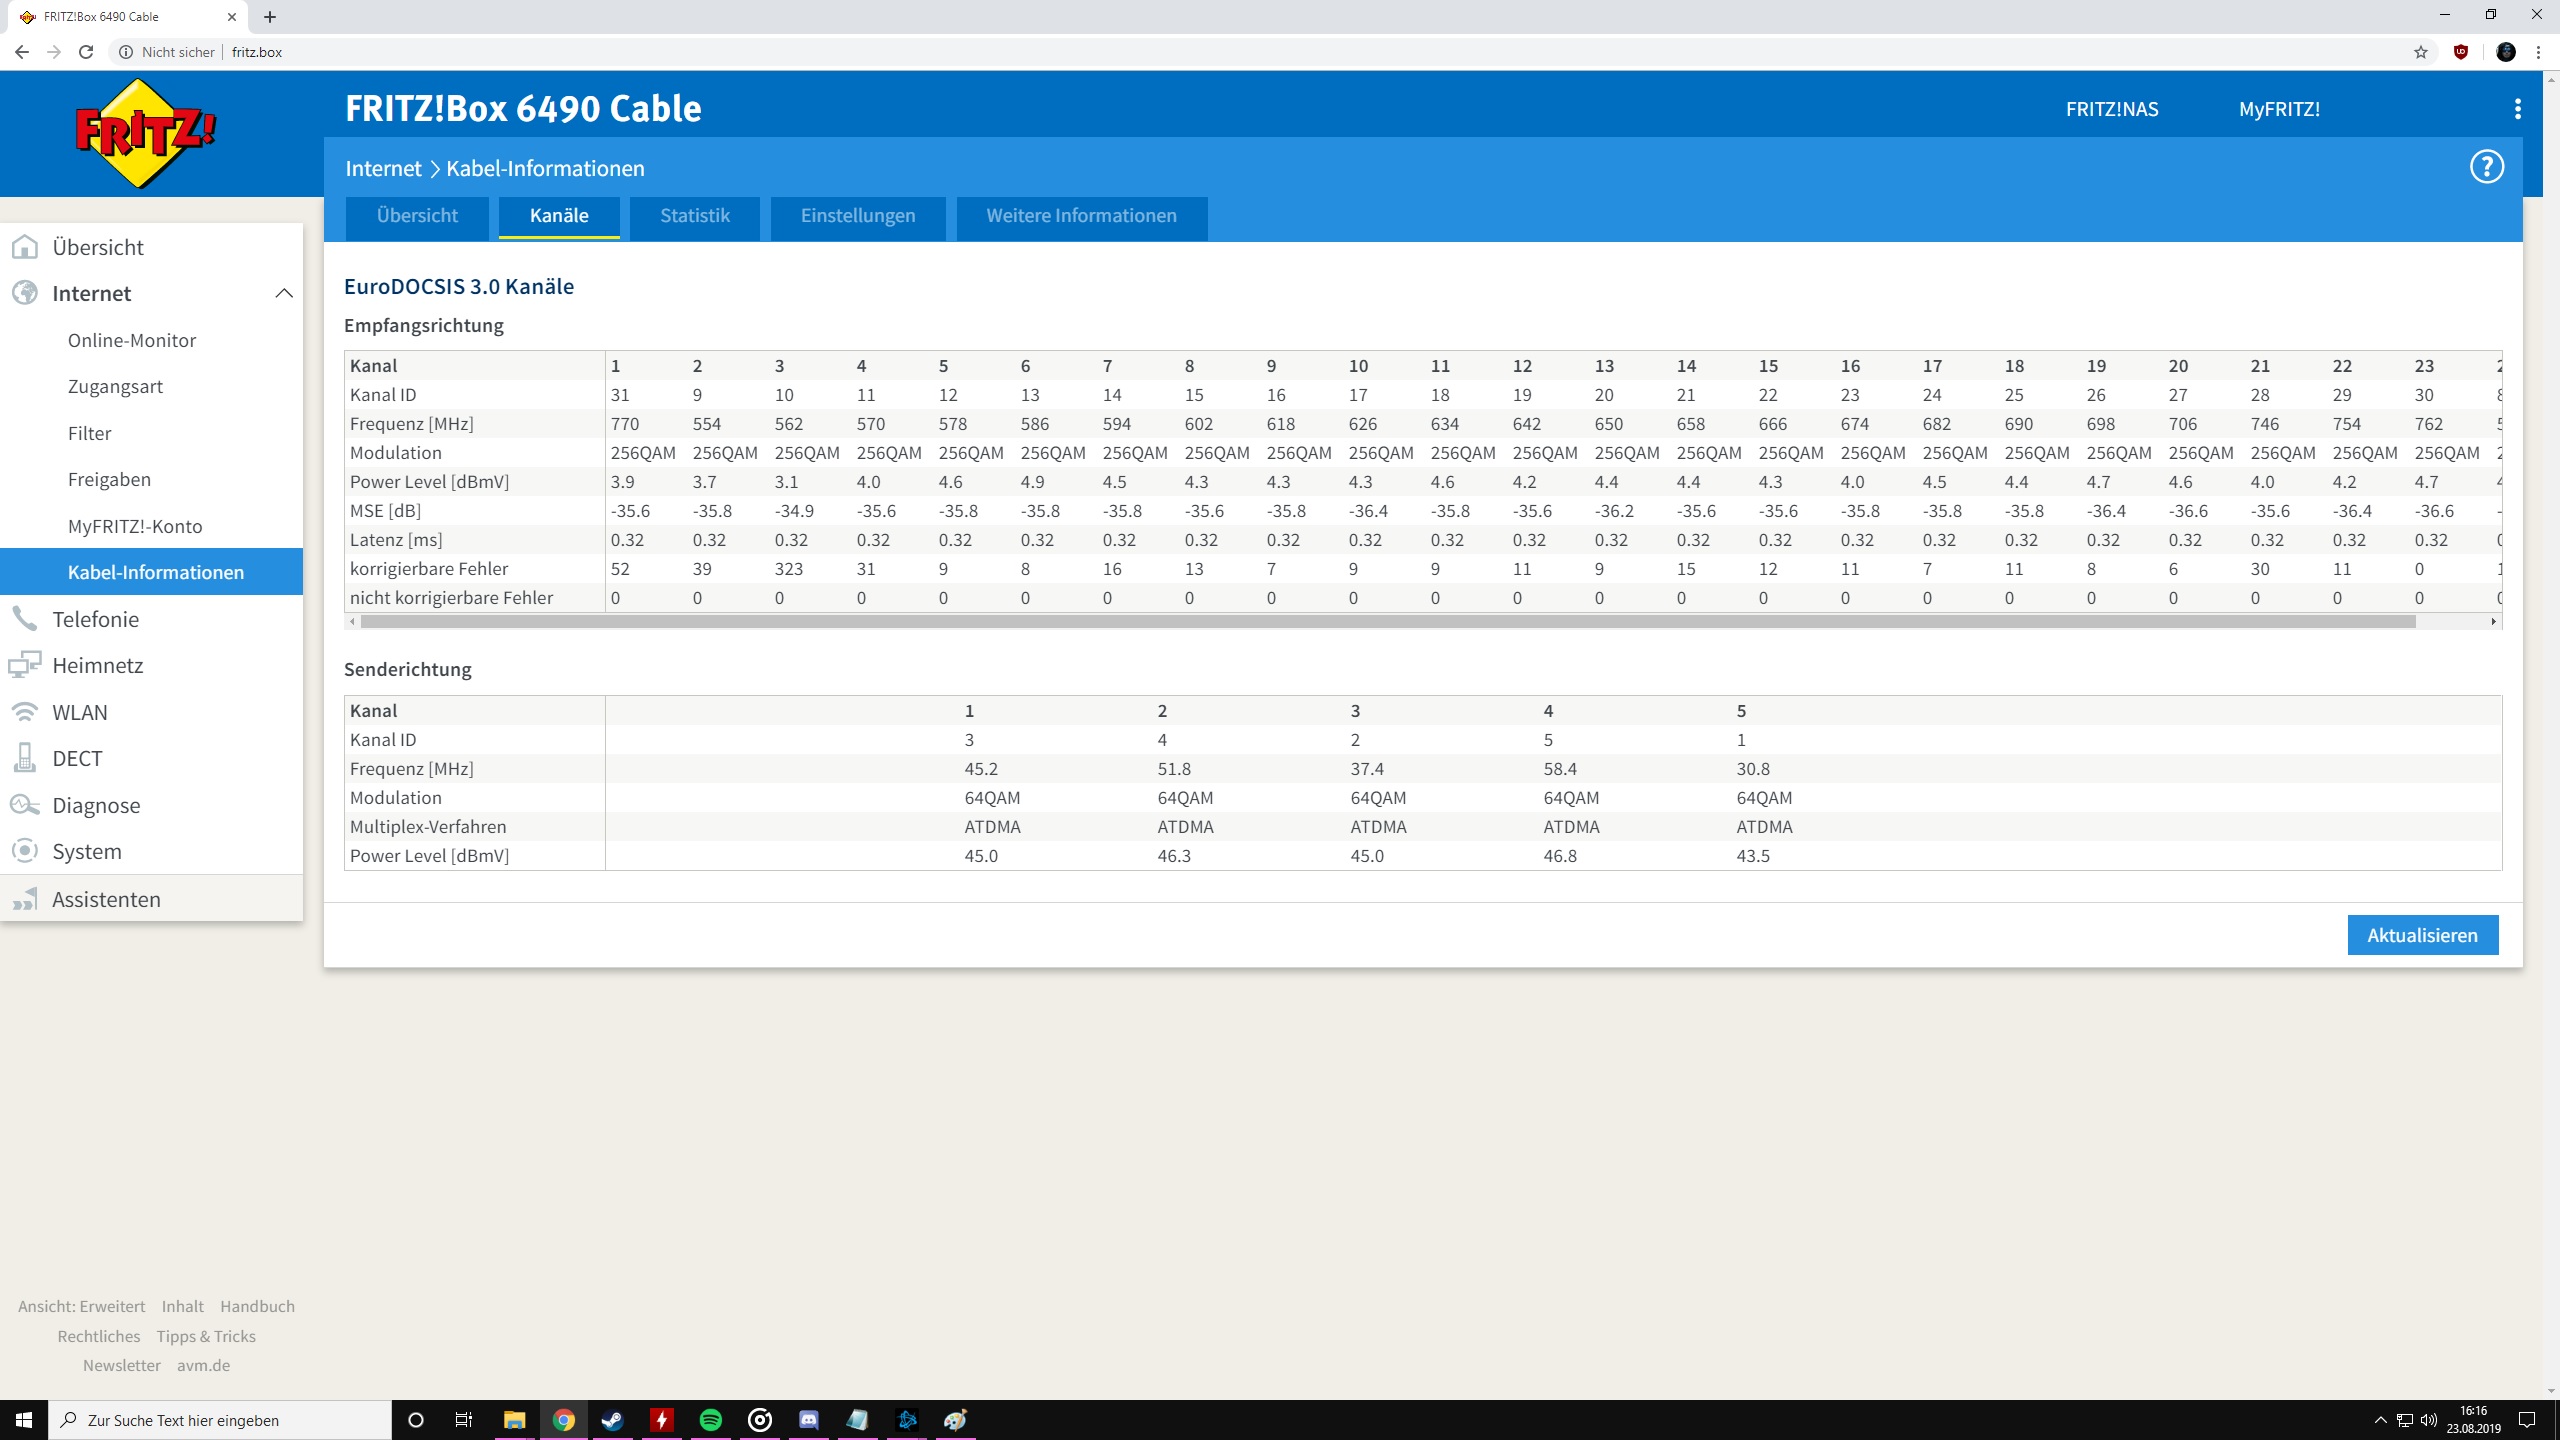Bookmark page with star icon
The width and height of the screenshot is (2560, 1440).
(2420, 52)
